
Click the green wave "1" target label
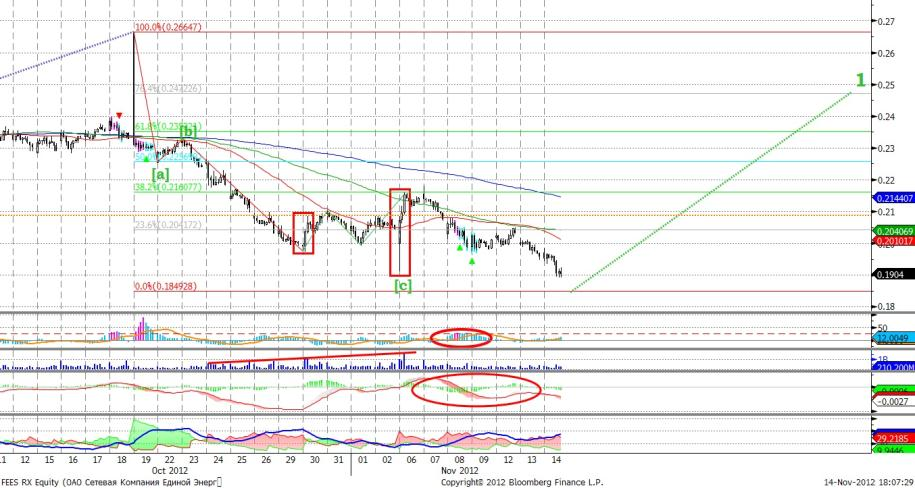tap(858, 79)
